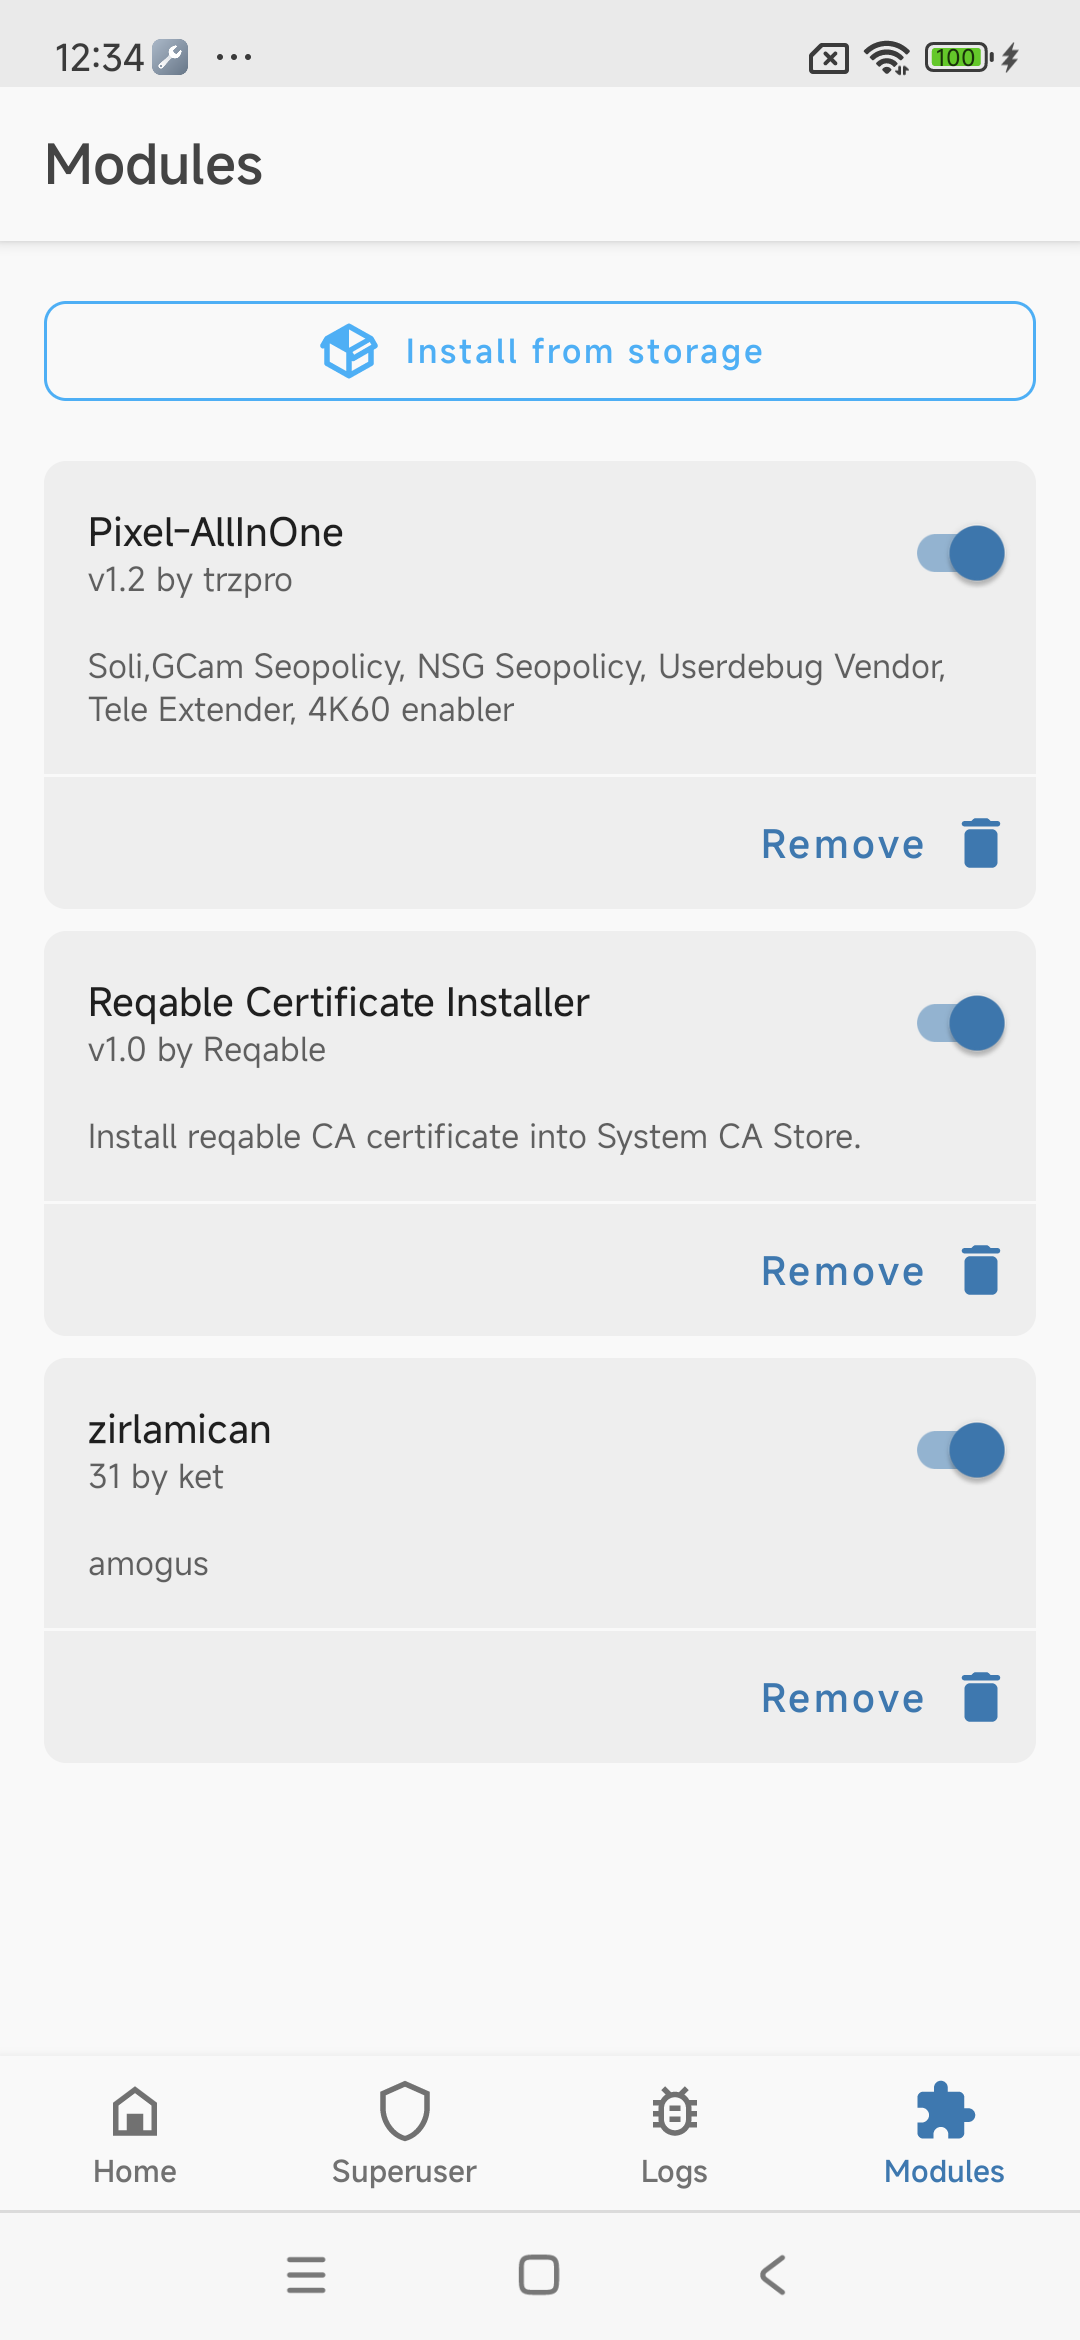This screenshot has width=1080, height=2340.
Task: Switch off the zirlamican module
Action: click(x=961, y=1450)
